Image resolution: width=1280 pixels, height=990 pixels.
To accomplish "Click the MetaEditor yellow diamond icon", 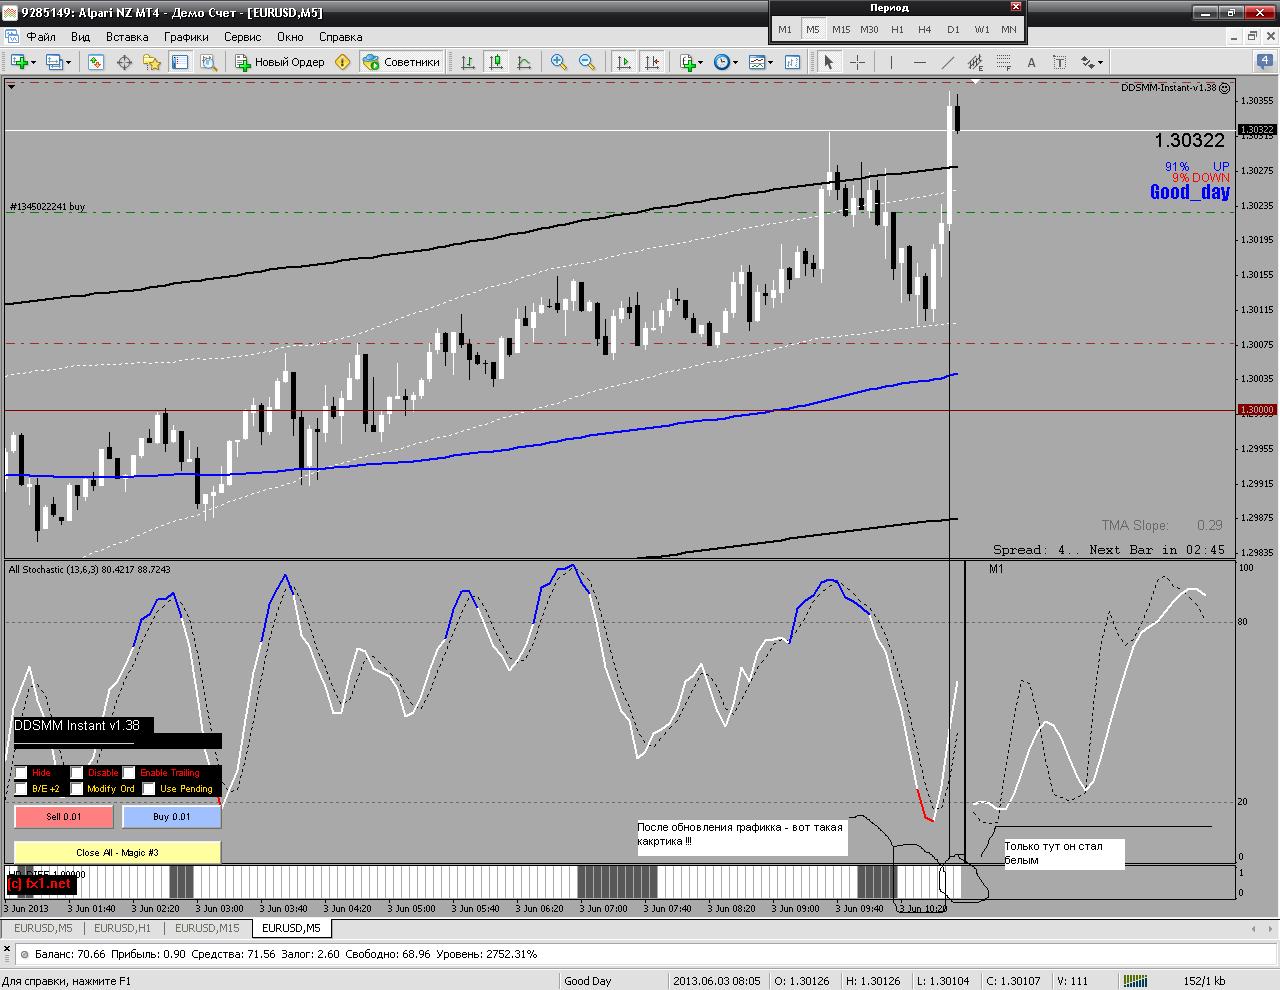I will (343, 62).
